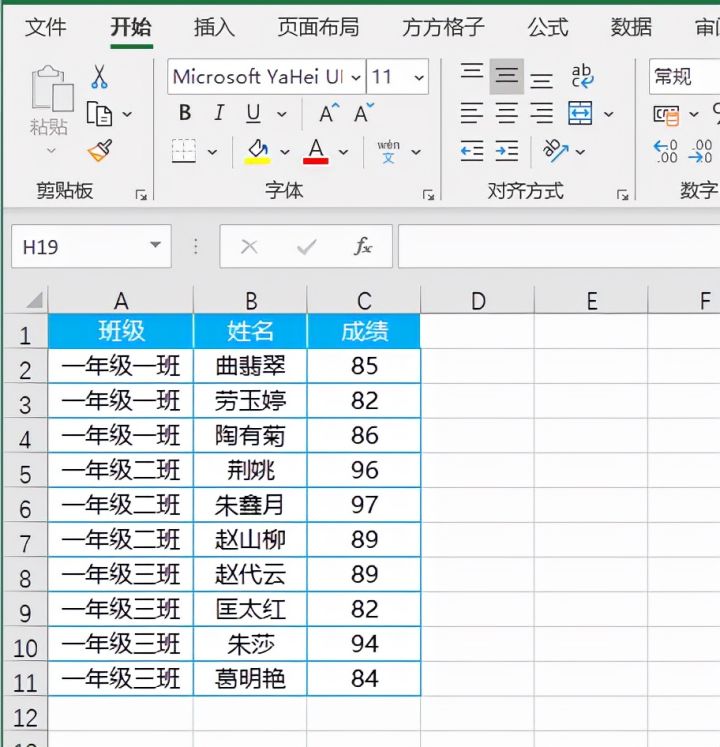Viewport: 720px width, 747px height.
Task: Select Middle Align icon
Action: point(507,76)
